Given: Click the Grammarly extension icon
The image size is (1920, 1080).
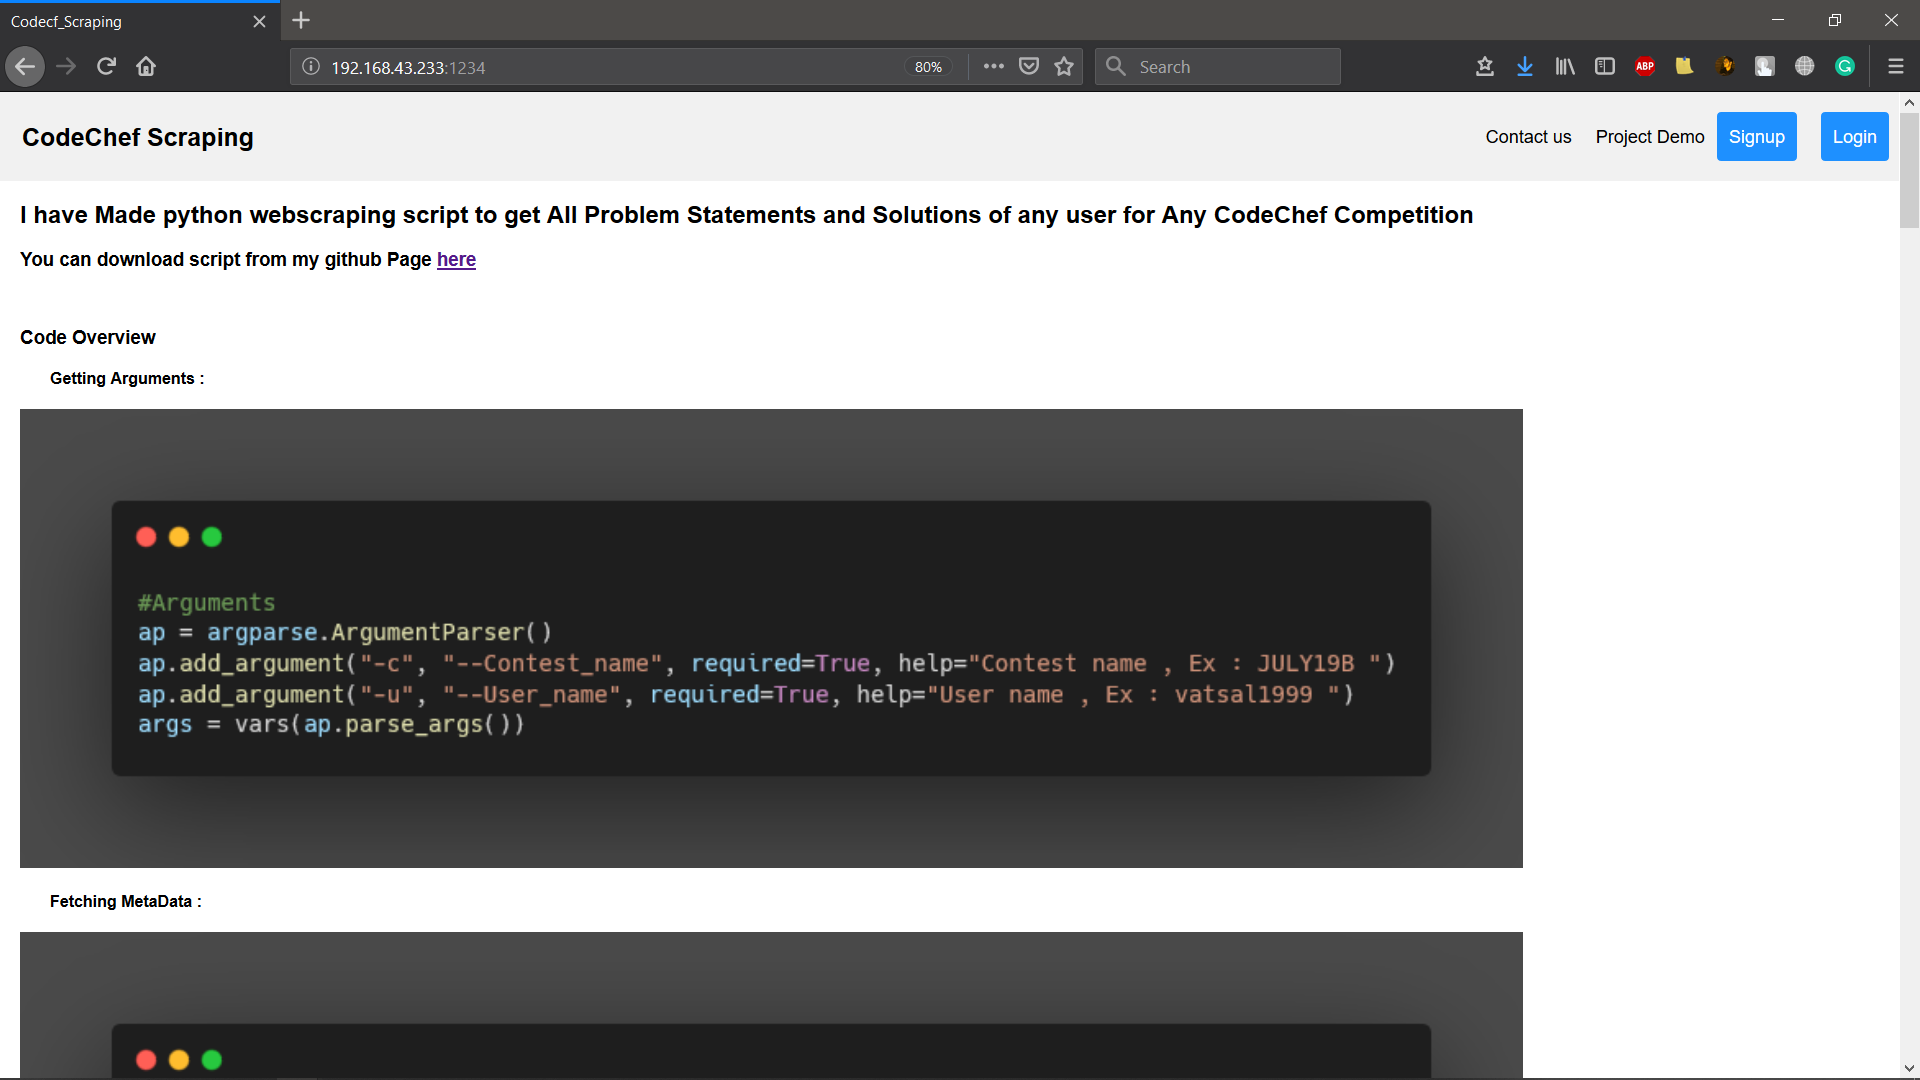Looking at the screenshot, I should point(1844,67).
